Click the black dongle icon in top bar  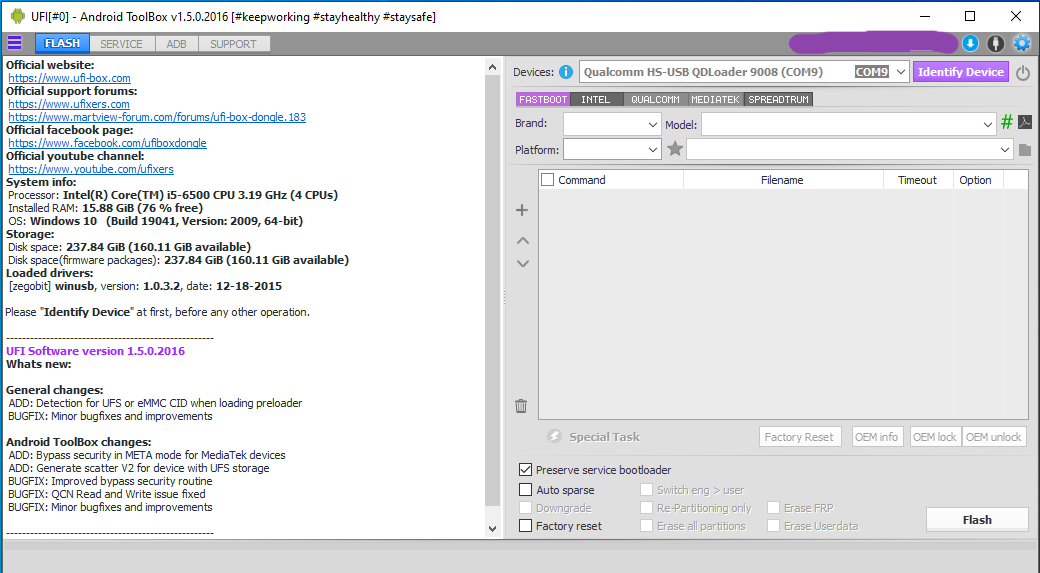996,43
